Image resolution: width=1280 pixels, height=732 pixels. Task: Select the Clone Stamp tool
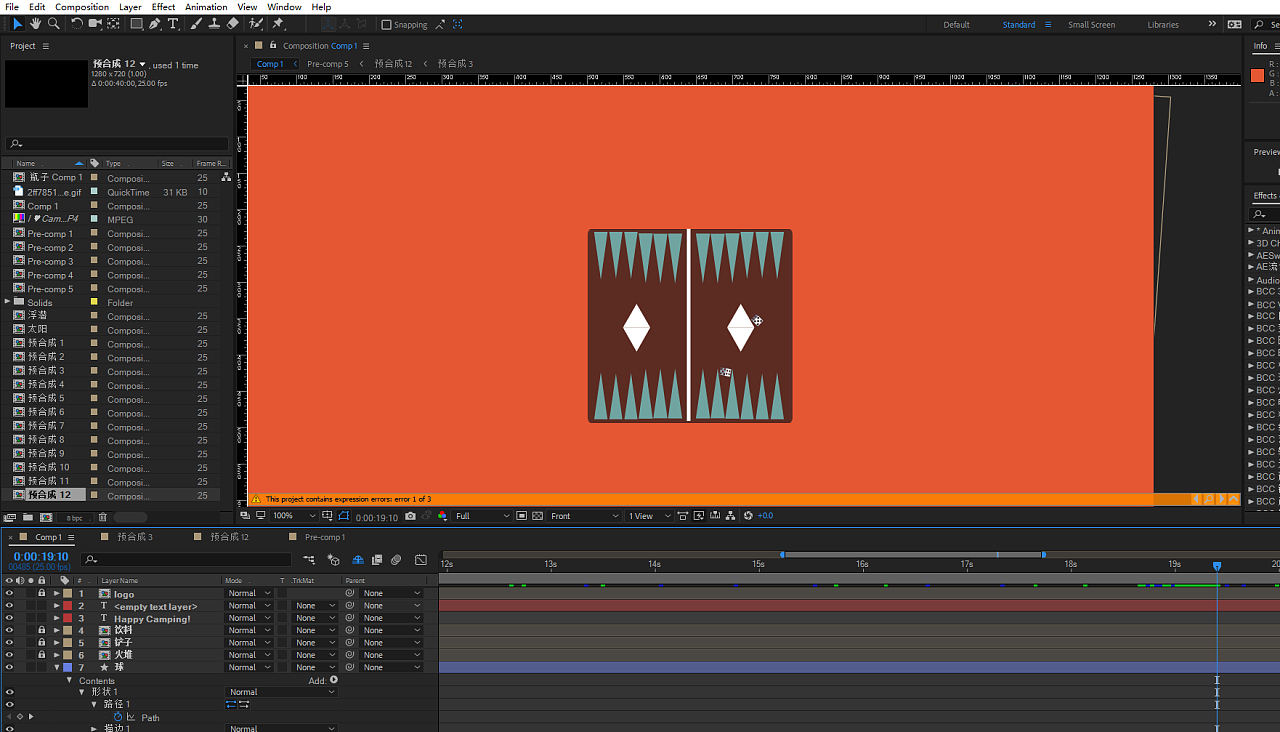214,24
